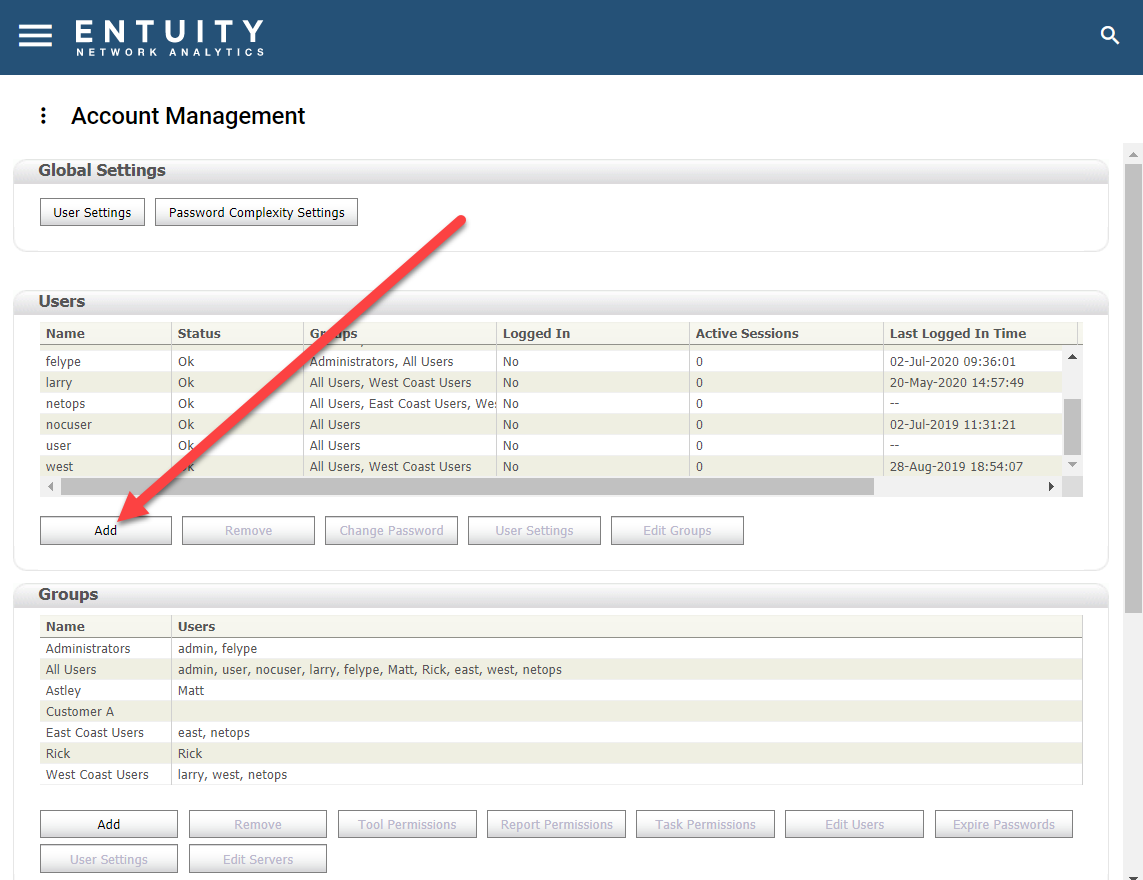Click the search magnifier icon
This screenshot has height=880, width=1143.
pos(1109,35)
